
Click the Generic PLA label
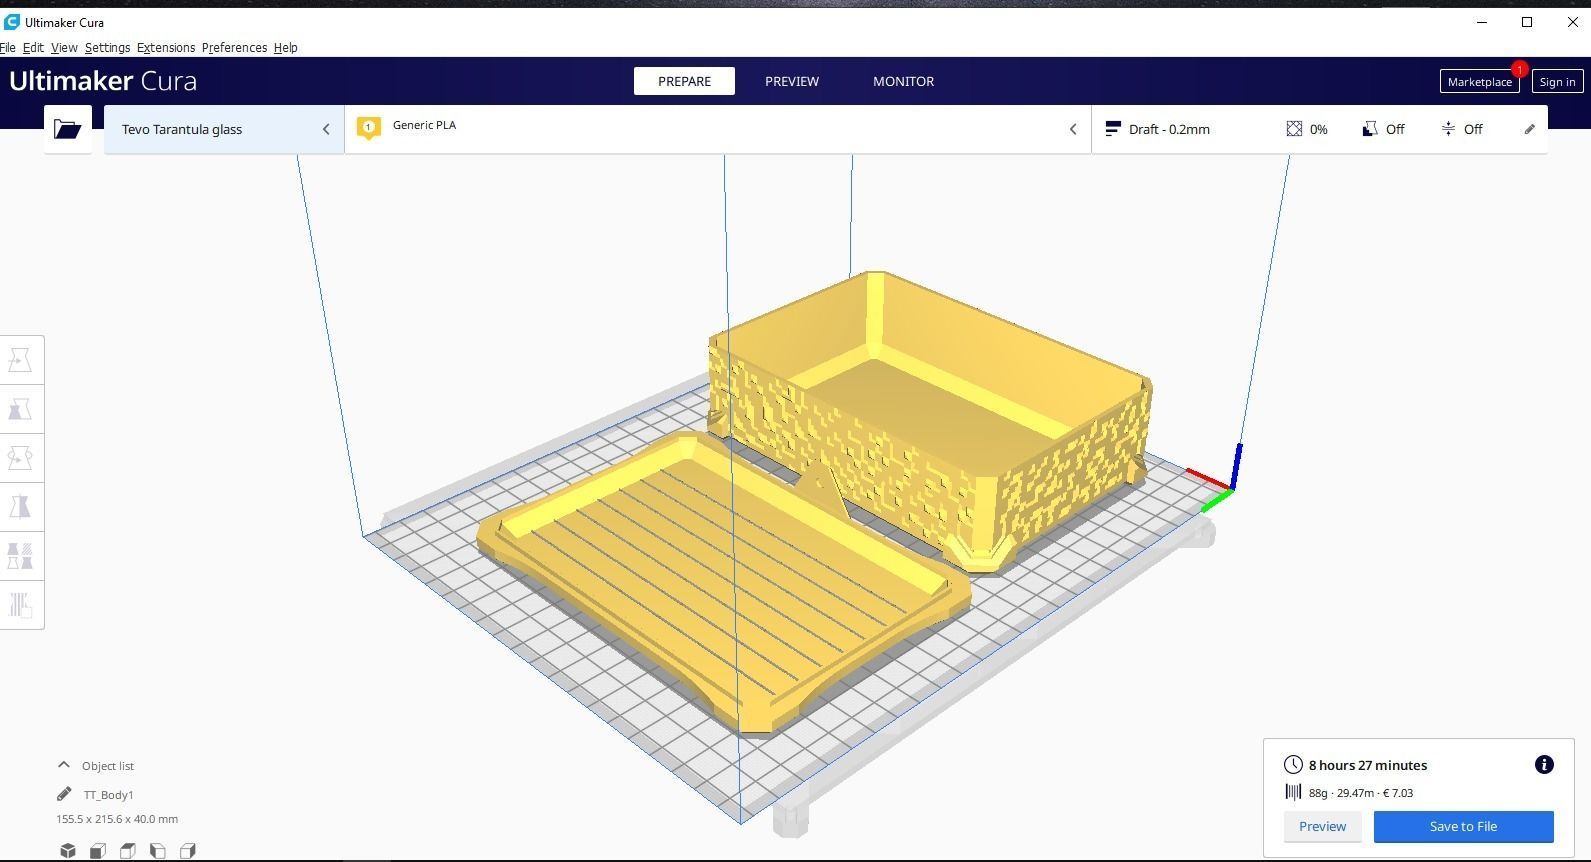424,125
